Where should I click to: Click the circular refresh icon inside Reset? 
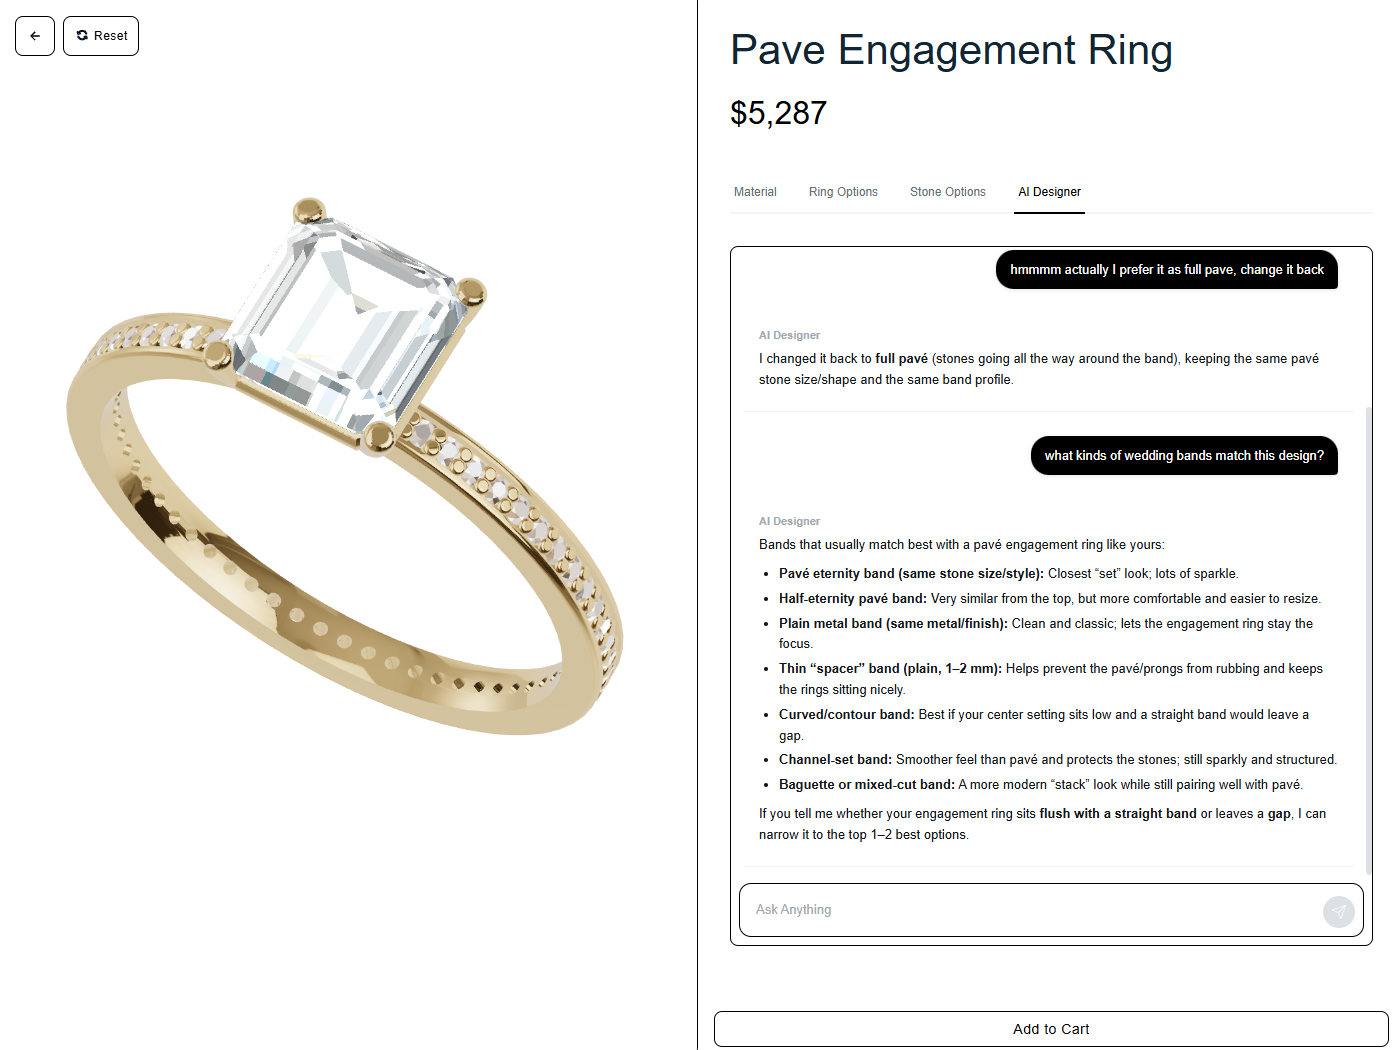pos(82,36)
